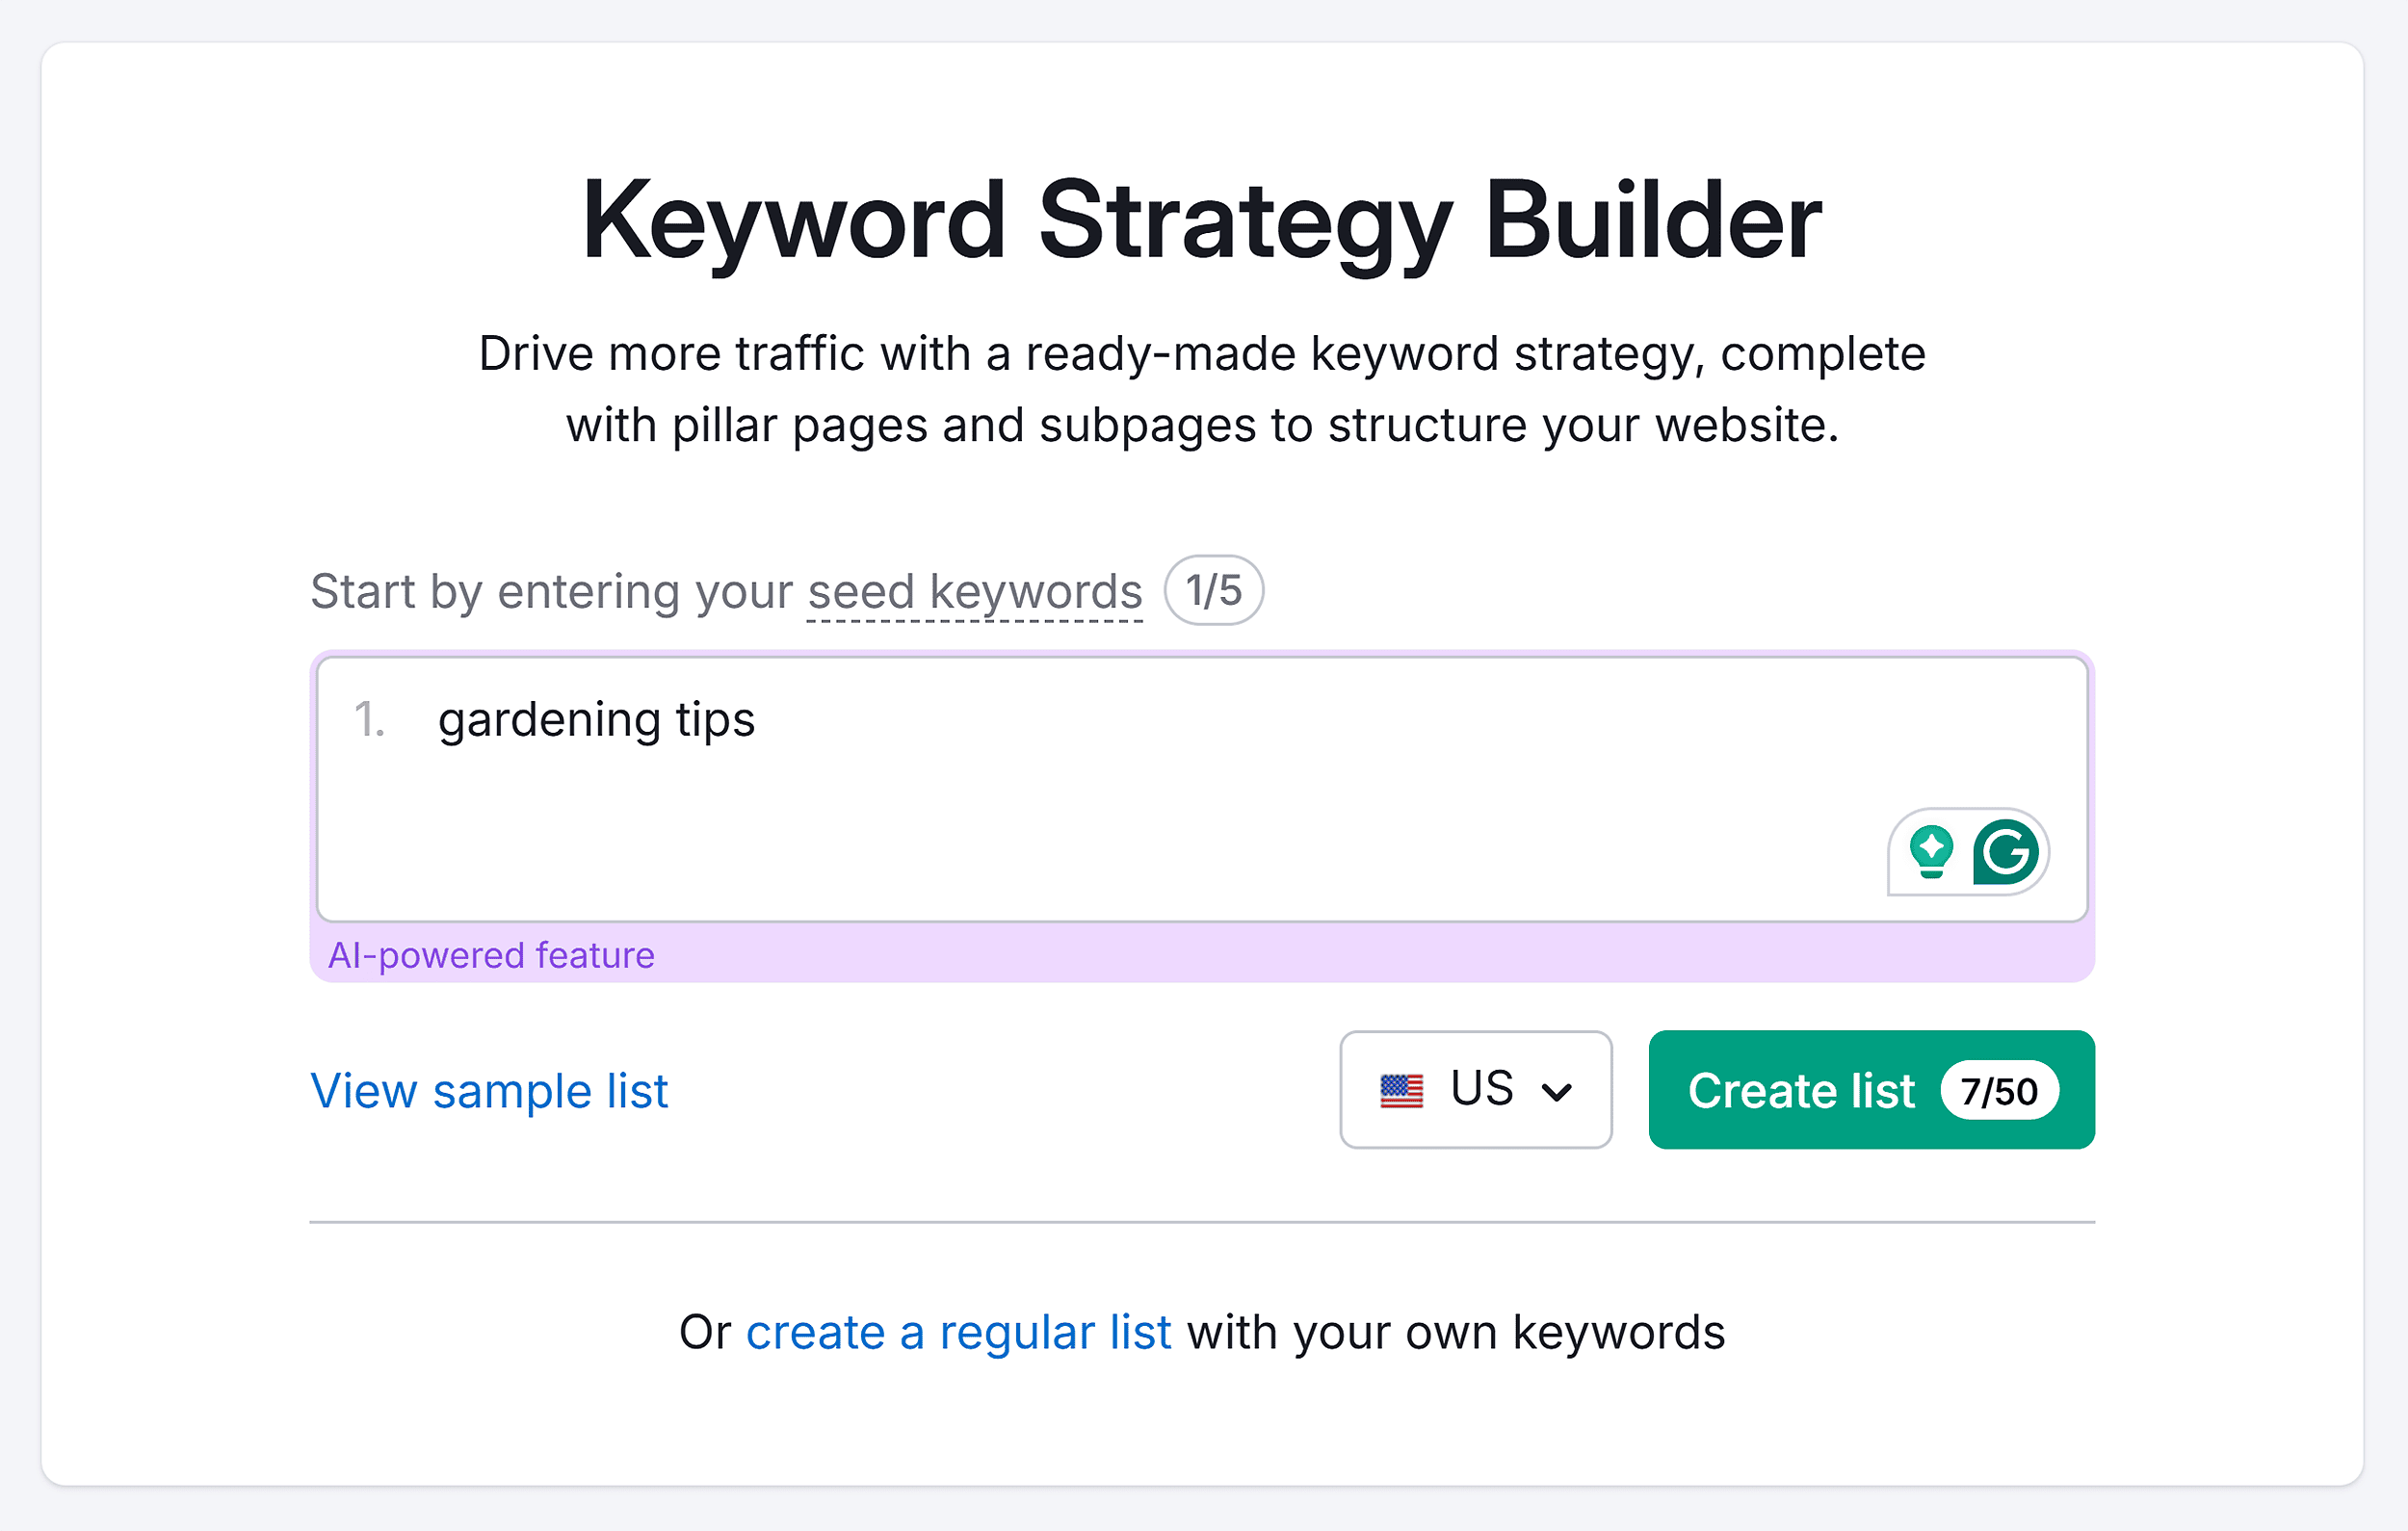The height and width of the screenshot is (1531, 2408).
Task: Click the Grammarly G logo icon
Action: pyautogui.click(x=2007, y=852)
